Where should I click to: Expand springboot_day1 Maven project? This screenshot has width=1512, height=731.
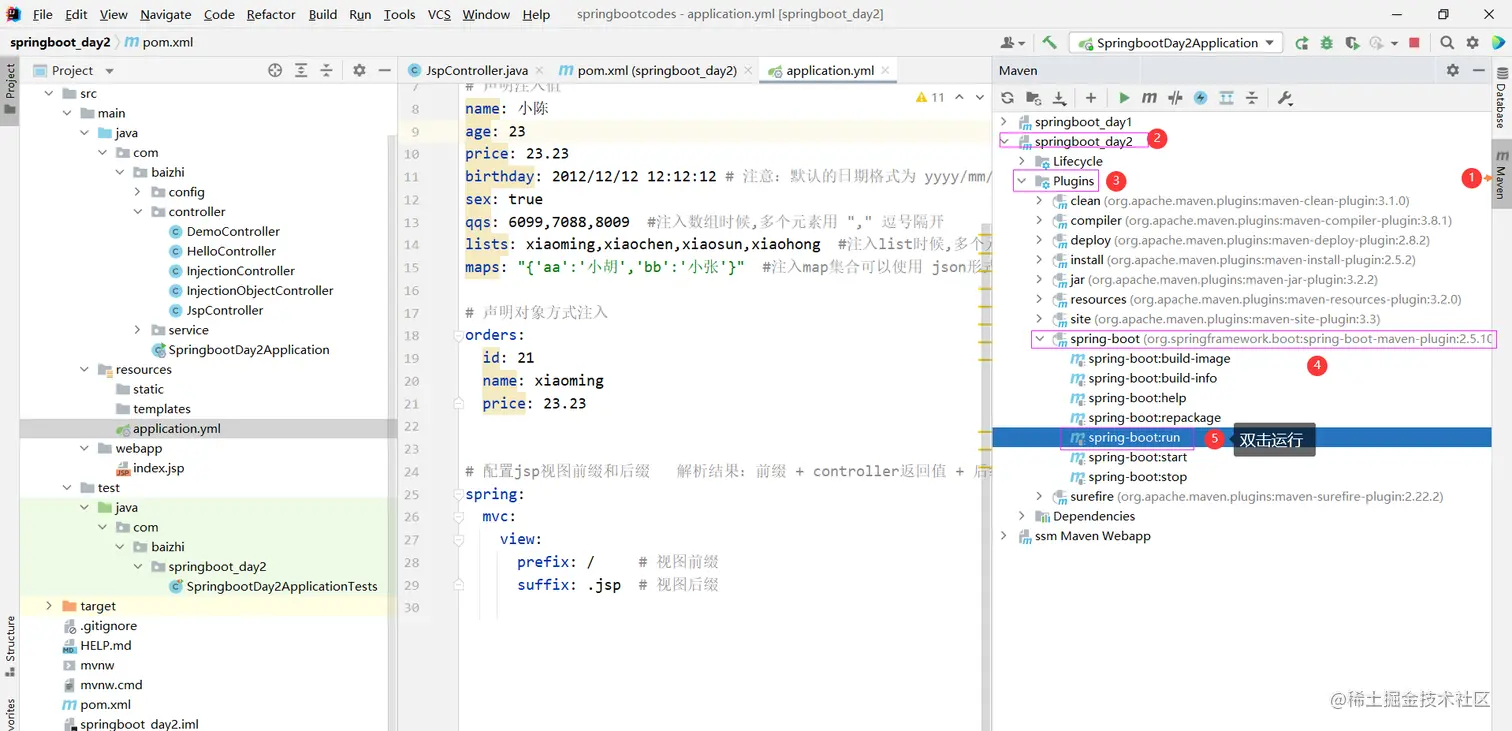(x=1004, y=122)
